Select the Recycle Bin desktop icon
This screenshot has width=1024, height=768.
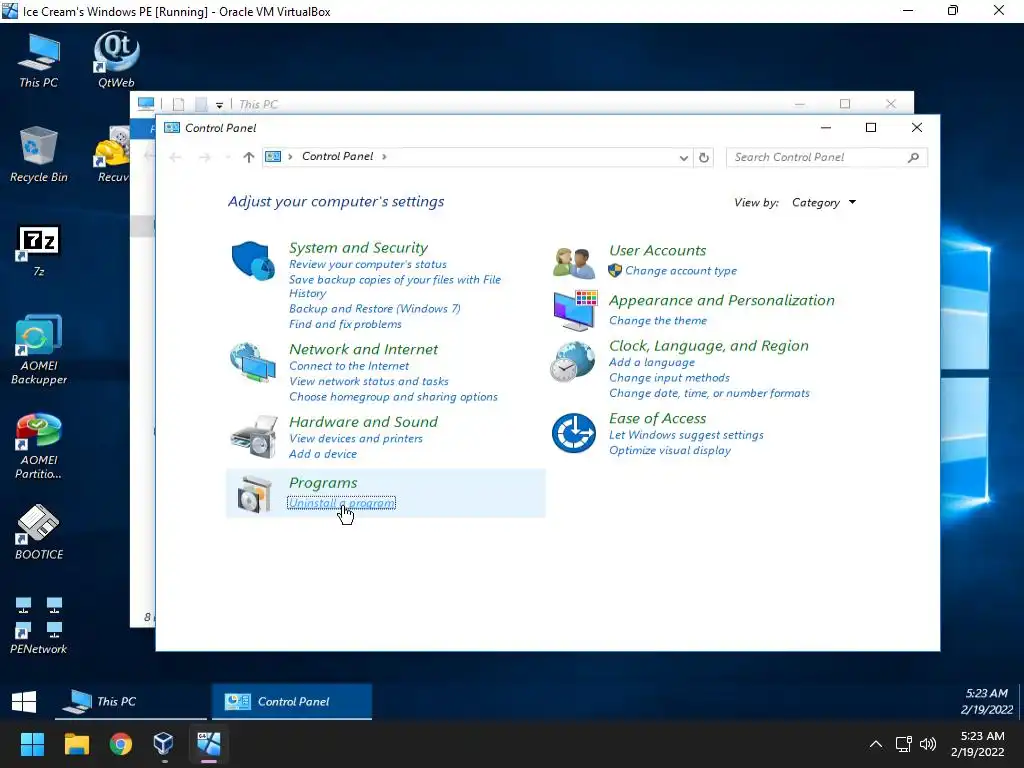coord(39,154)
